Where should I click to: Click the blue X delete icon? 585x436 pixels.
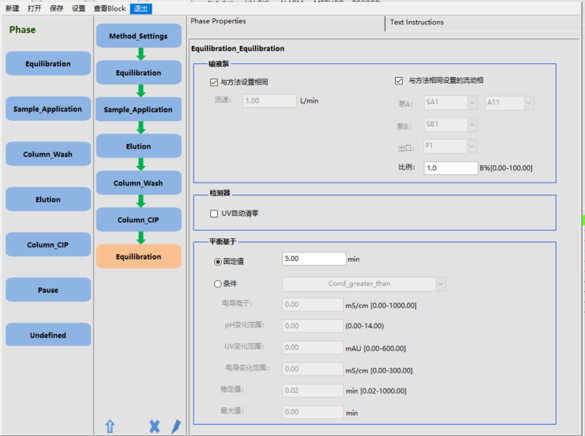154,426
